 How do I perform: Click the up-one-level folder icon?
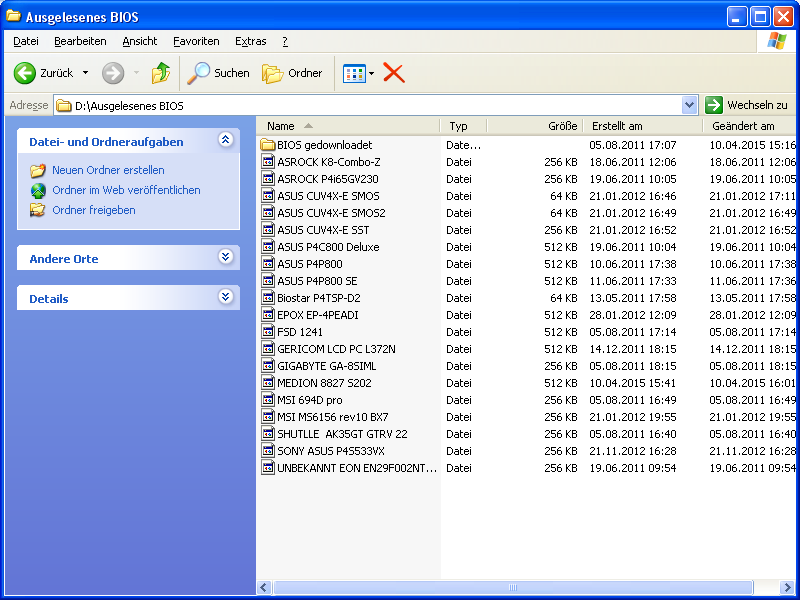[x=161, y=73]
